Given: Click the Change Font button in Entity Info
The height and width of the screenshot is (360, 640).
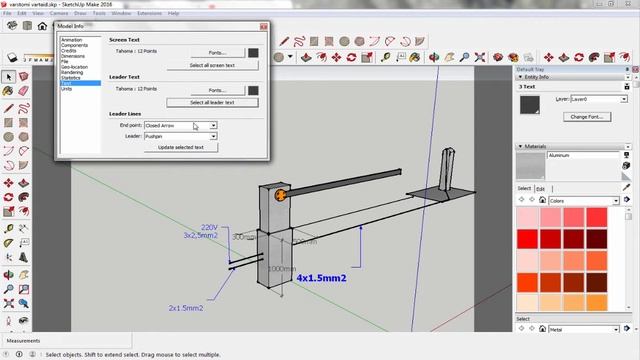Looking at the screenshot, I should tap(587, 117).
